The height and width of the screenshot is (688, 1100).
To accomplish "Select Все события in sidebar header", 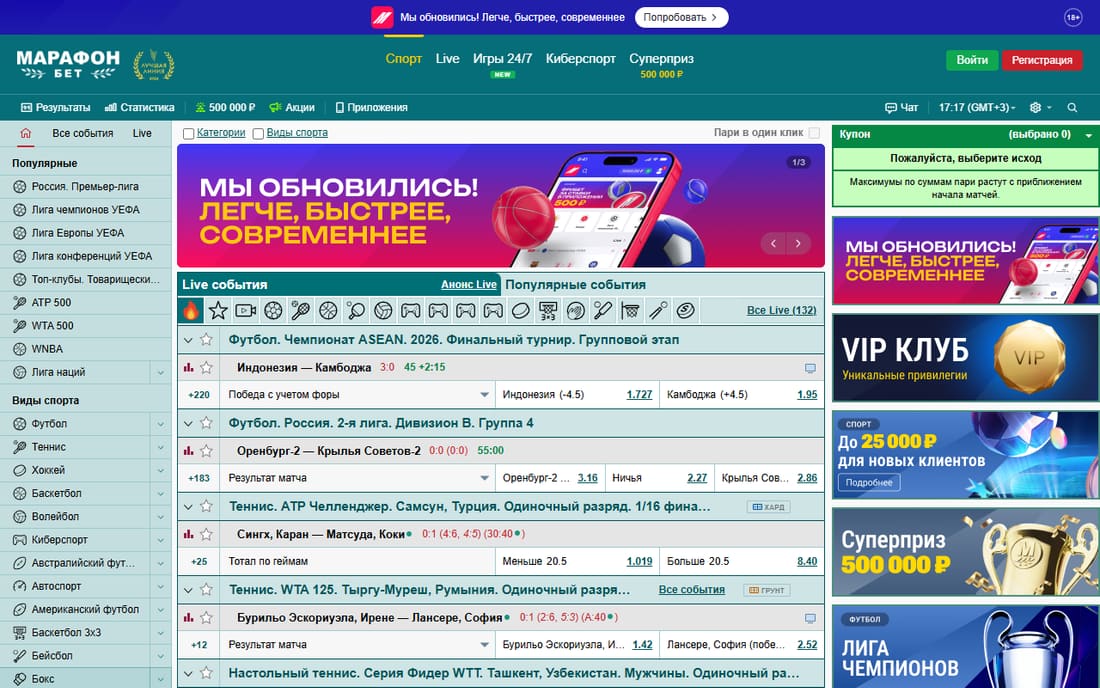I will pyautogui.click(x=82, y=133).
